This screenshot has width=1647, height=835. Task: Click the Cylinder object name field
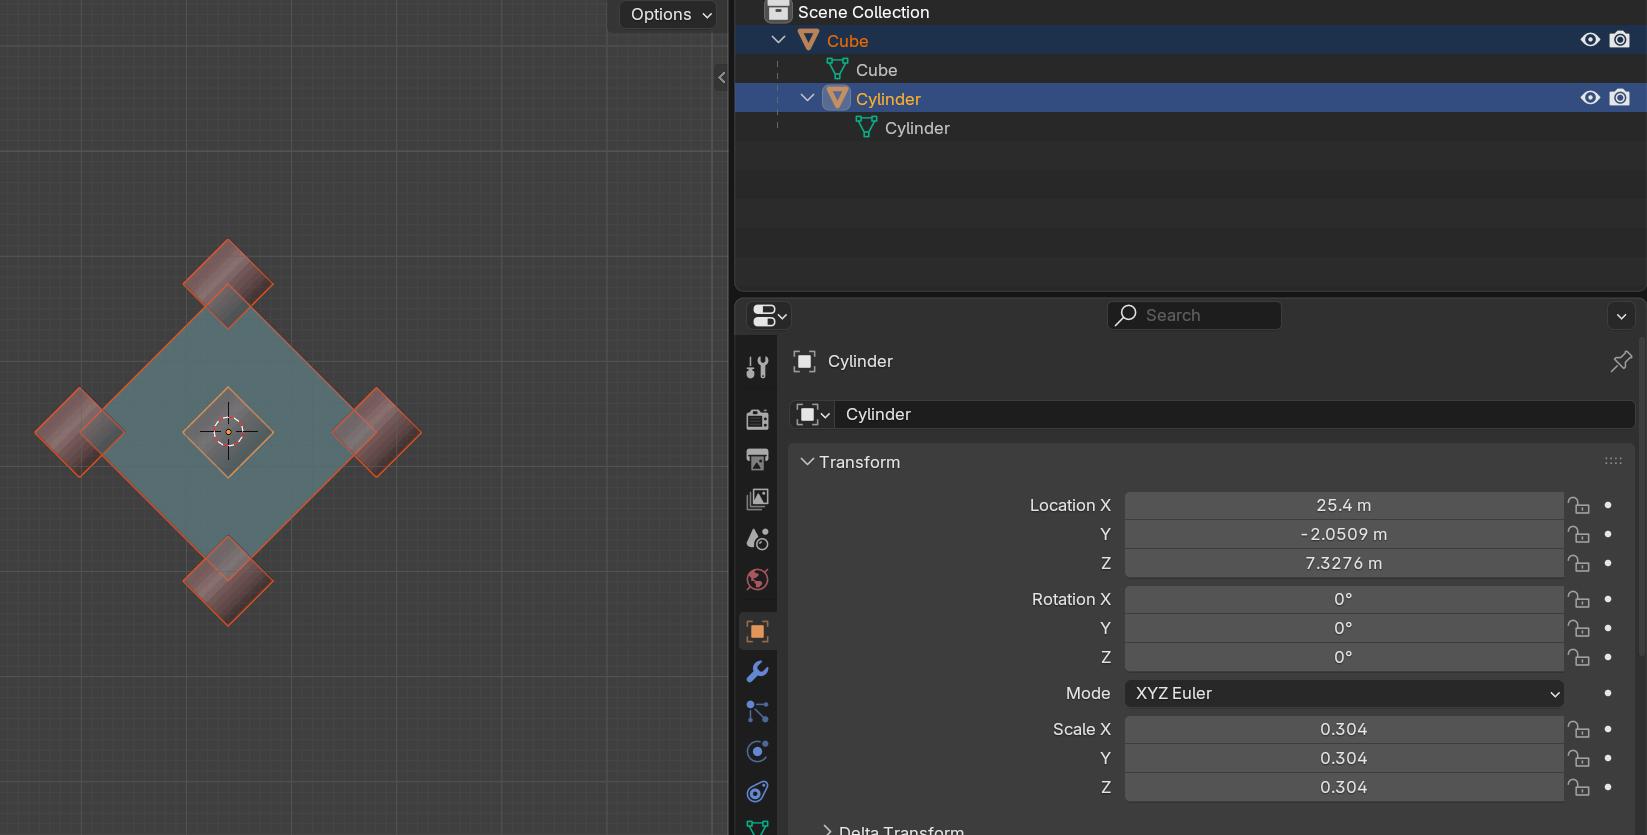1235,414
